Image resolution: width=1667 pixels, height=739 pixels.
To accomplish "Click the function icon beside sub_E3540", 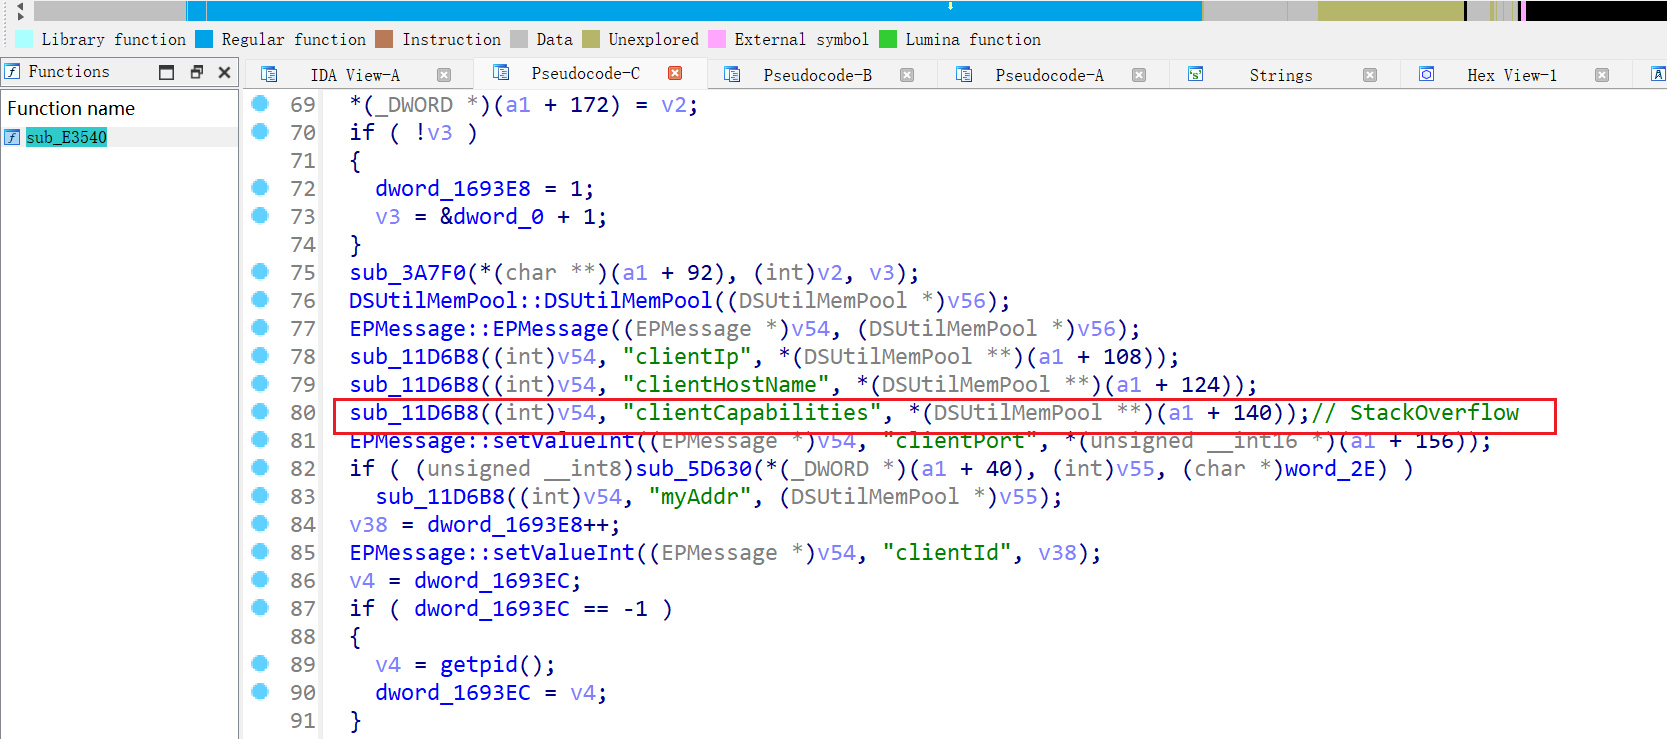I will point(12,137).
